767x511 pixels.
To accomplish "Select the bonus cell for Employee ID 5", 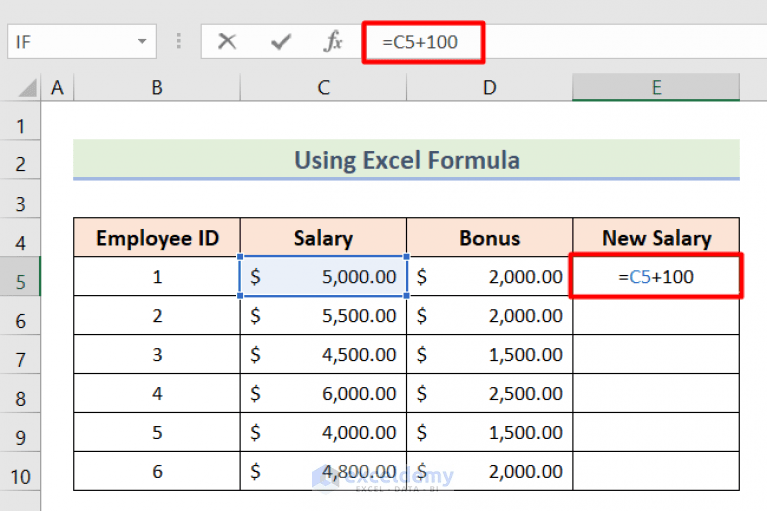I will coord(490,432).
